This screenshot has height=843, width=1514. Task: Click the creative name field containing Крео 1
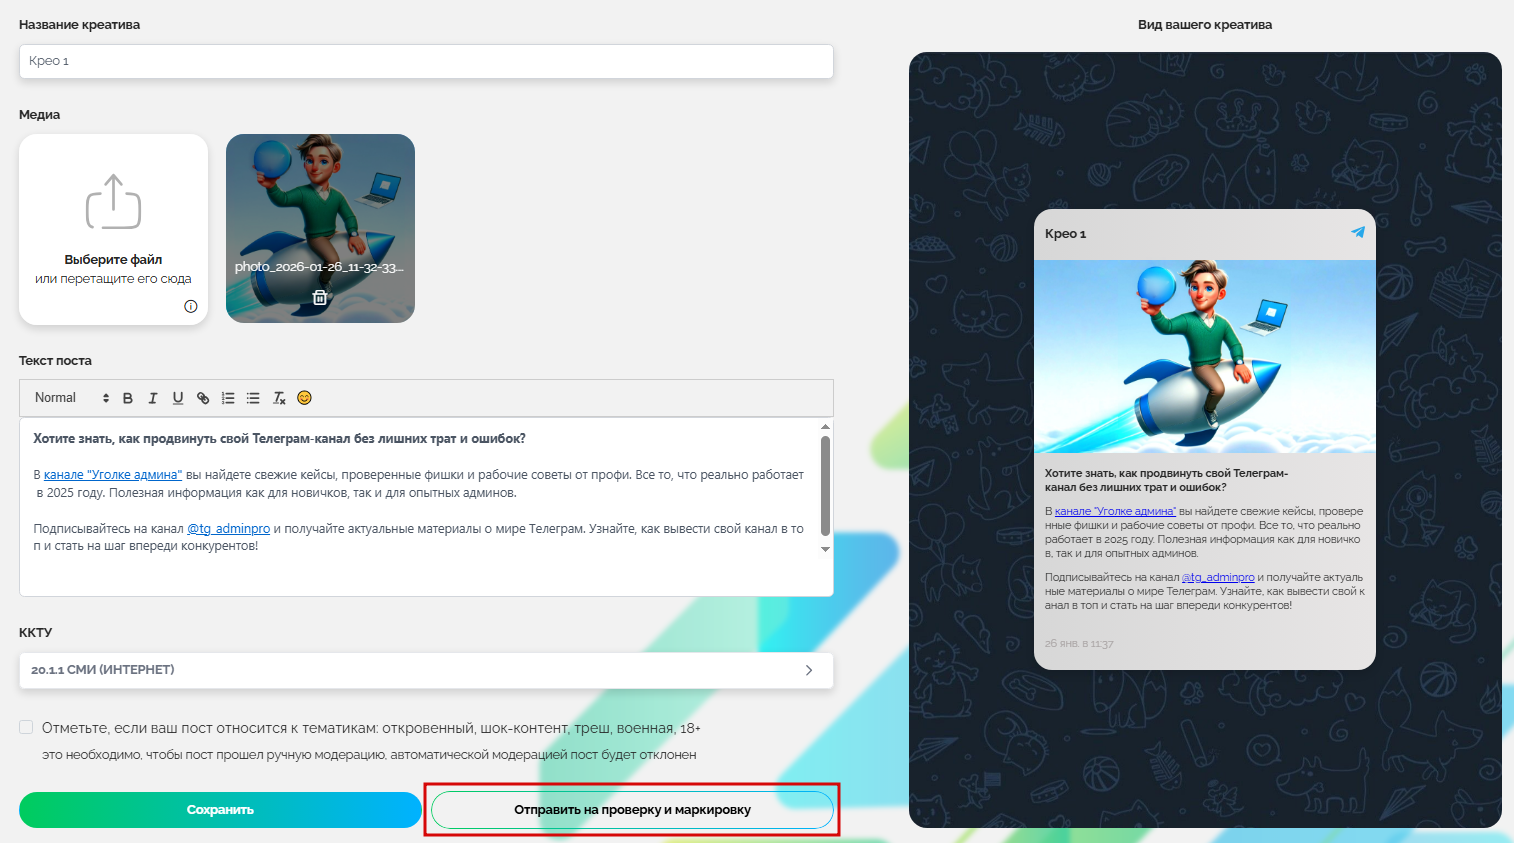pyautogui.click(x=426, y=61)
